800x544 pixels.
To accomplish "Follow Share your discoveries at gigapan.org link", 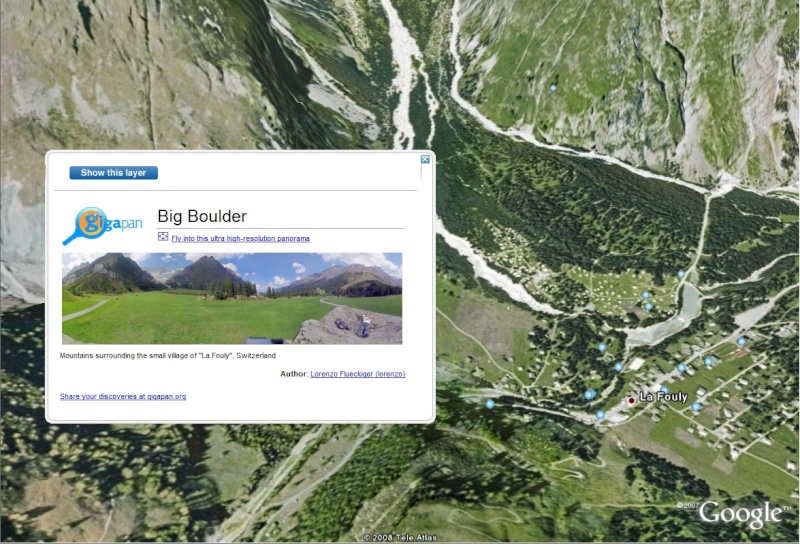I will (x=123, y=397).
